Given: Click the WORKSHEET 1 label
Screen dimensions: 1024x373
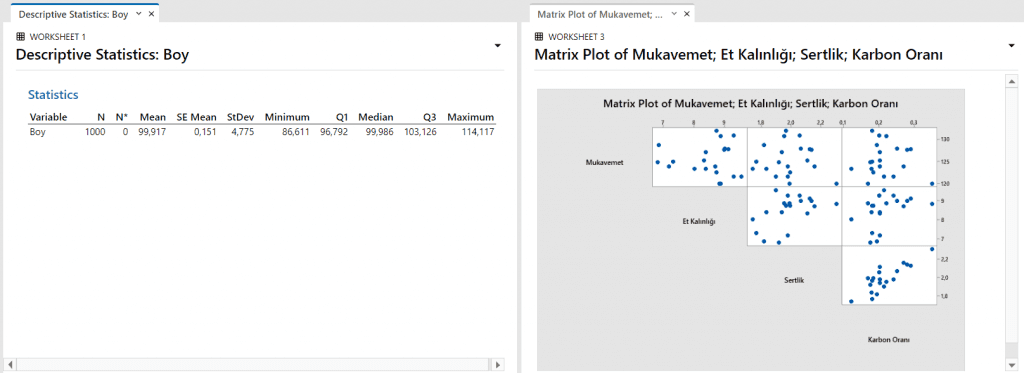Looking at the screenshot, I should 57,37.
